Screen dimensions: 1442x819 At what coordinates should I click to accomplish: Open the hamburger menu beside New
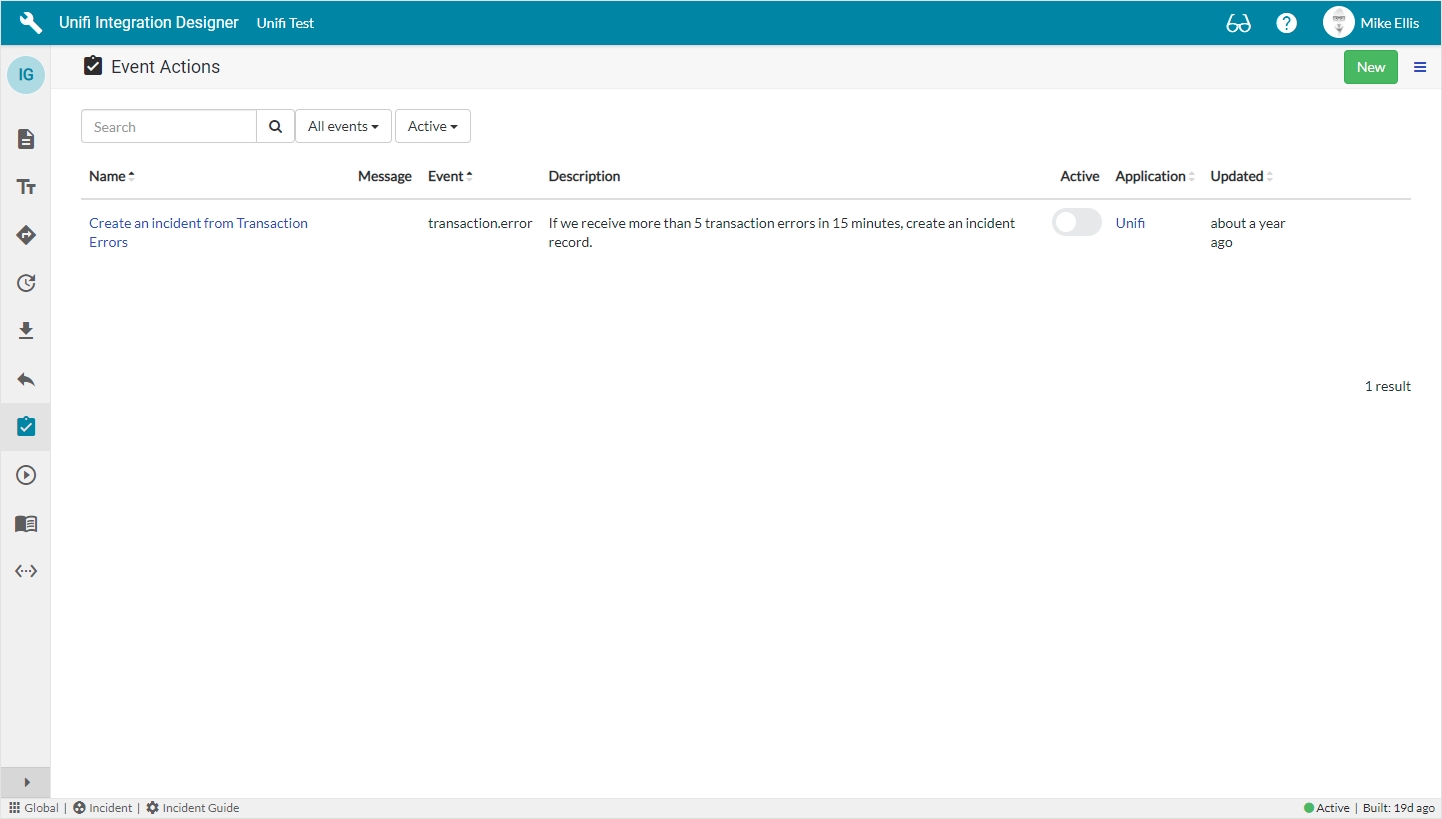pyautogui.click(x=1420, y=67)
